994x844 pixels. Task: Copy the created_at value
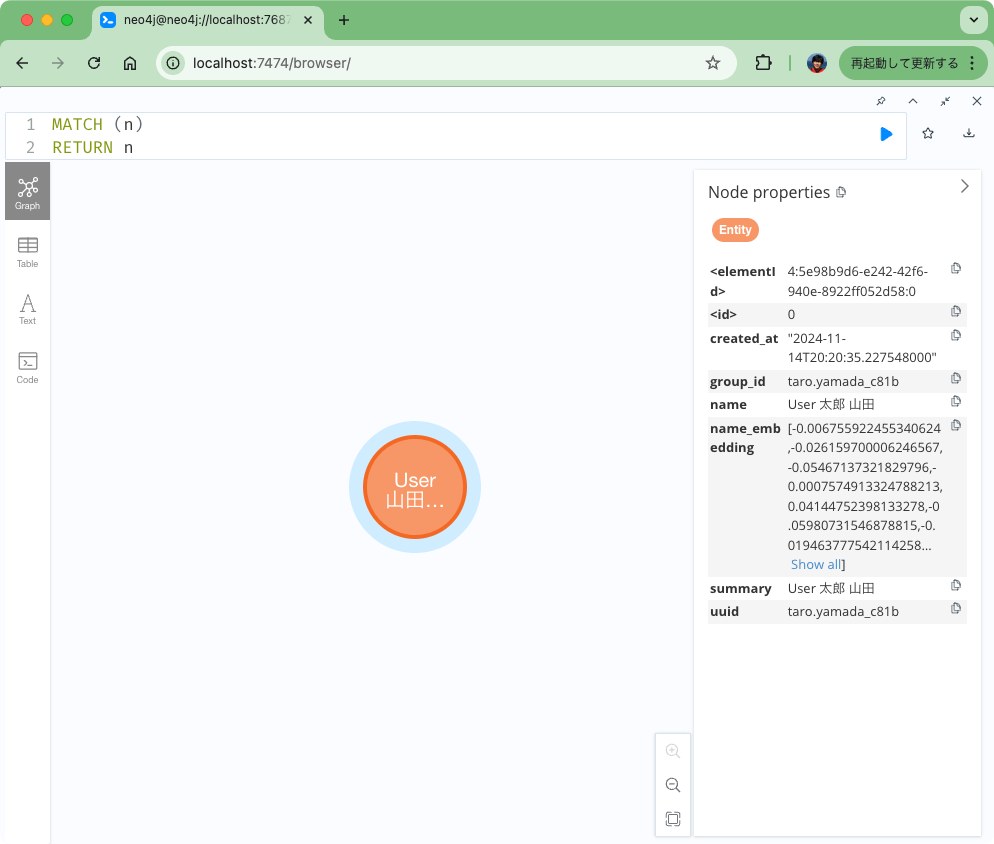pos(956,335)
